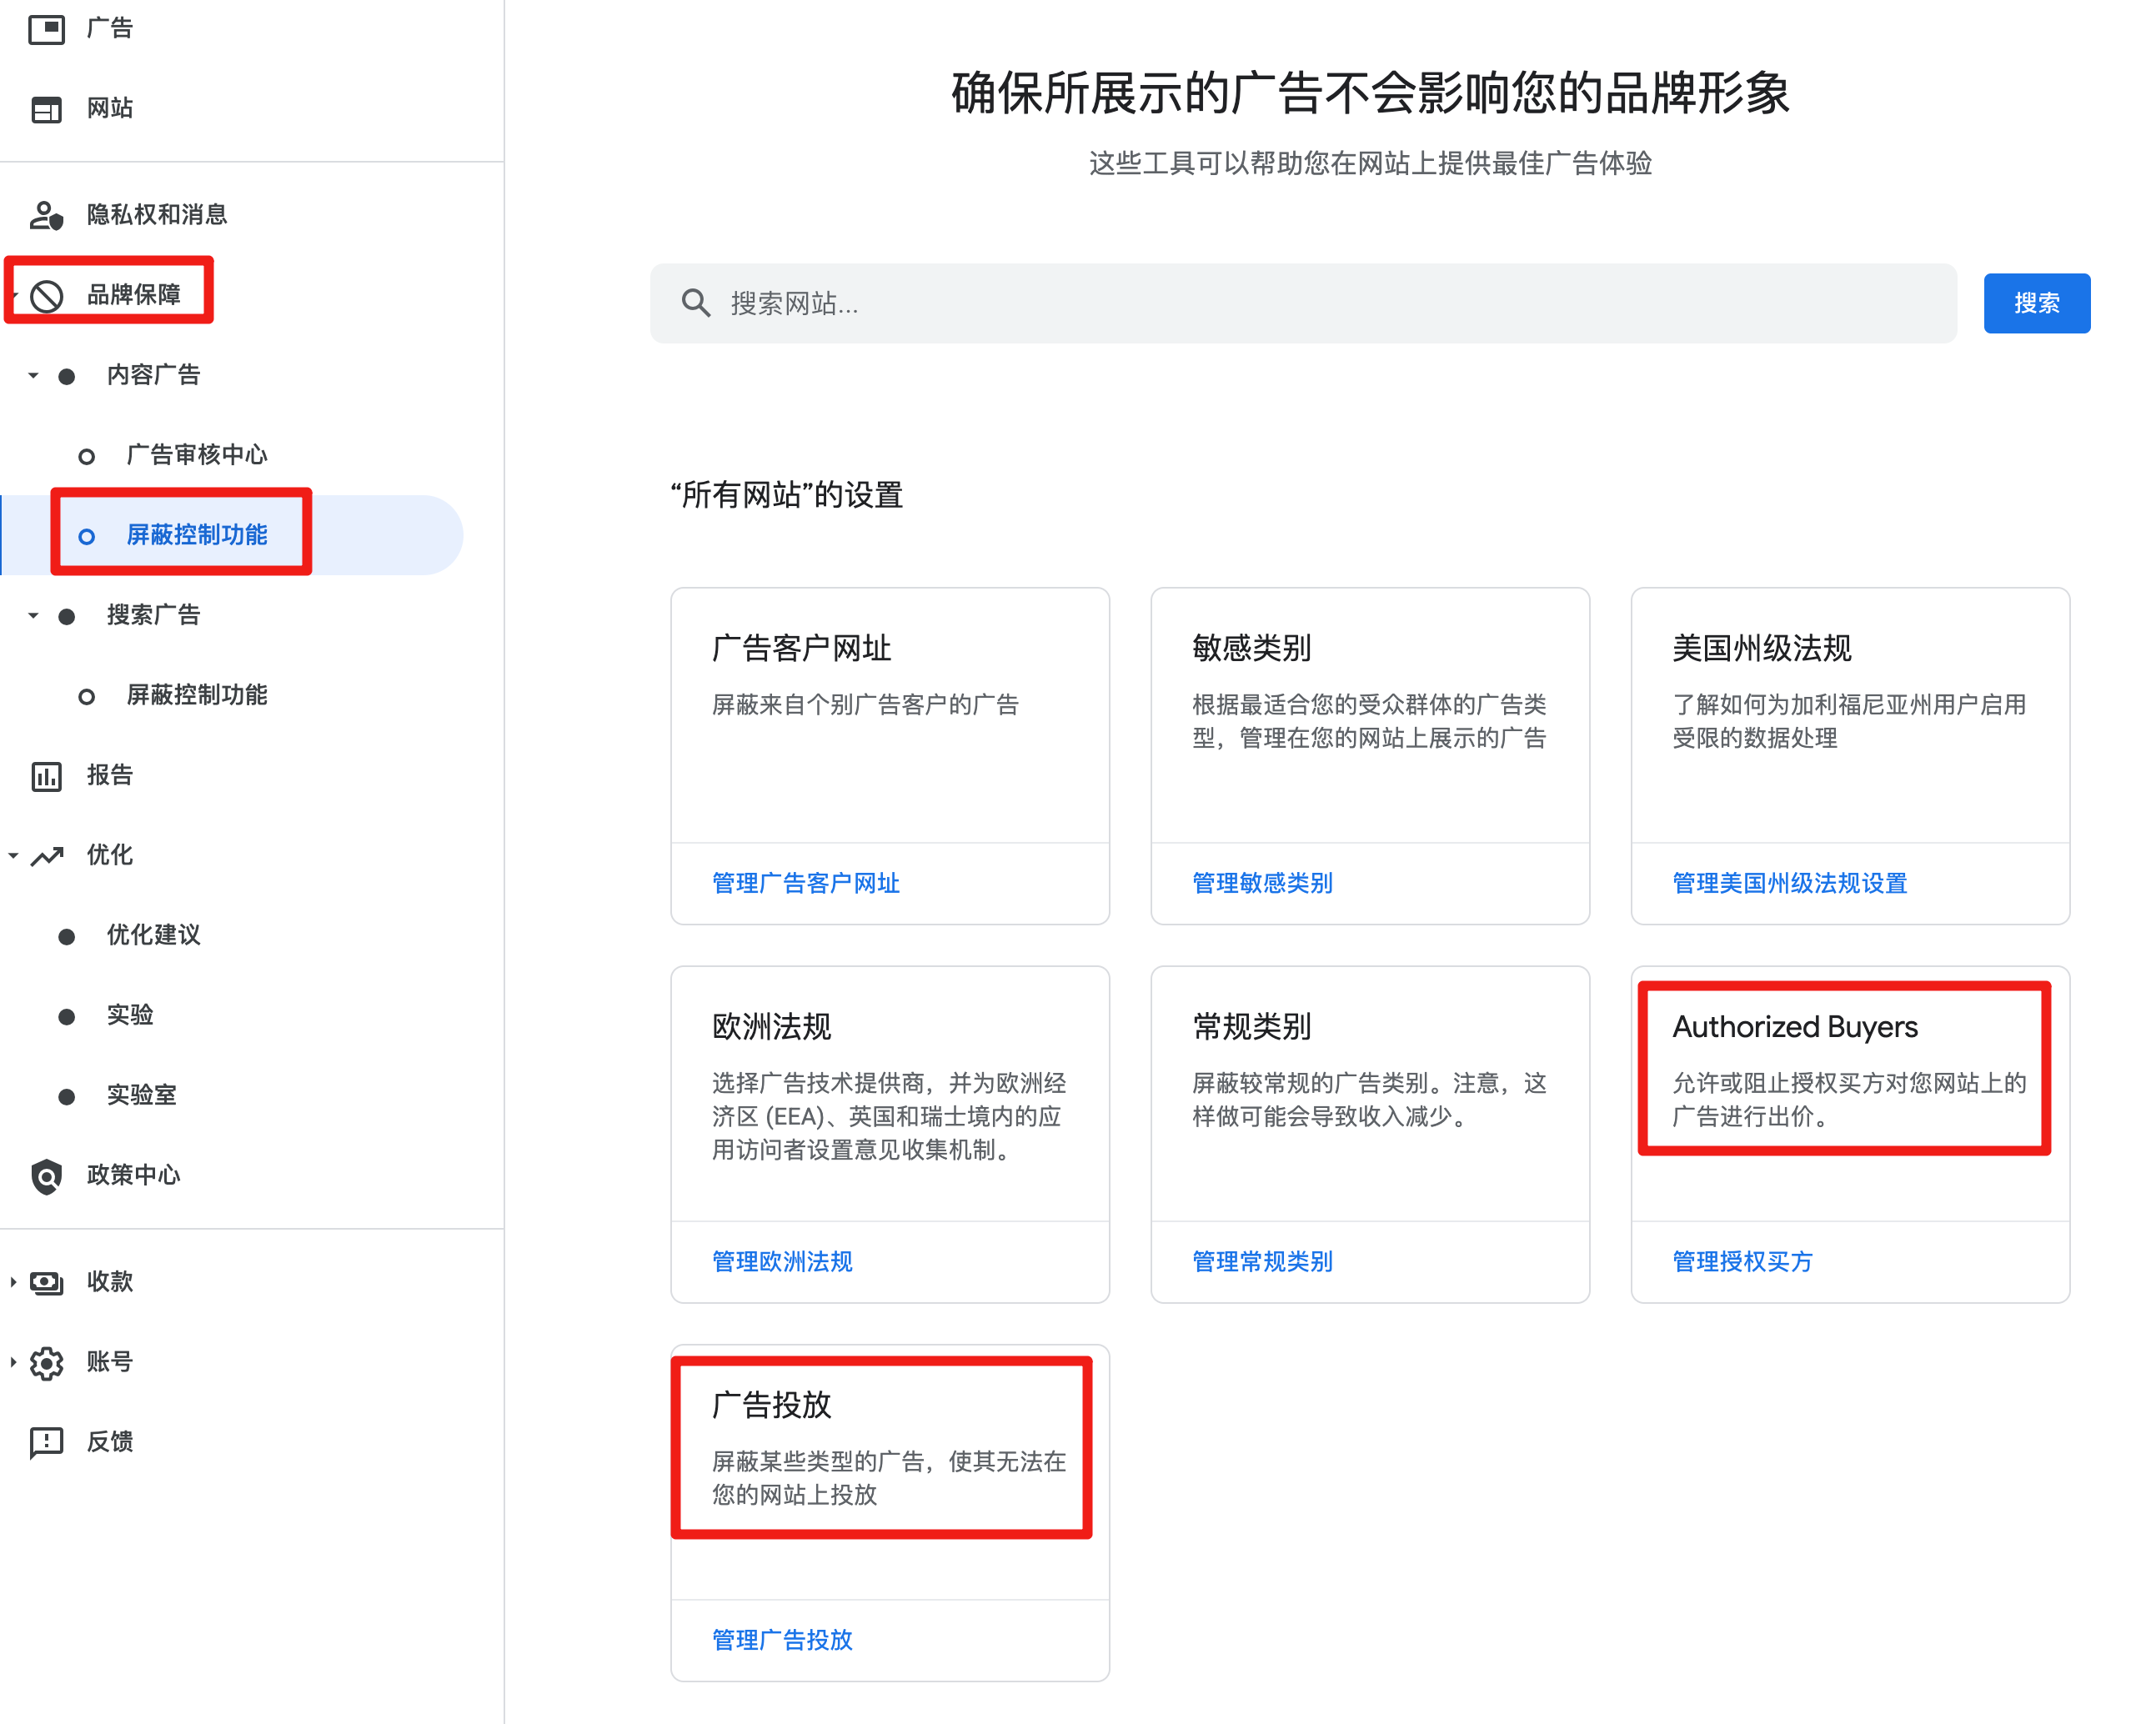Open Privacy & messaging (隐私权和消息) icon

(x=46, y=215)
